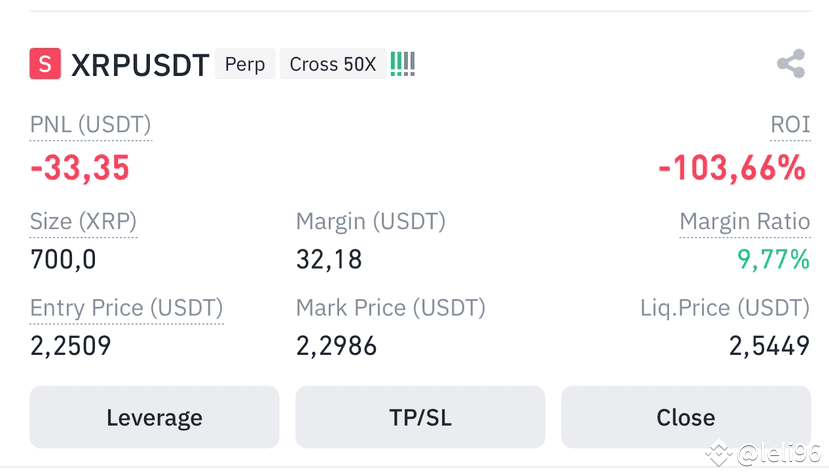Tap the ADL indicator bars next to Cross 50X
829x476 pixels.
(403, 64)
